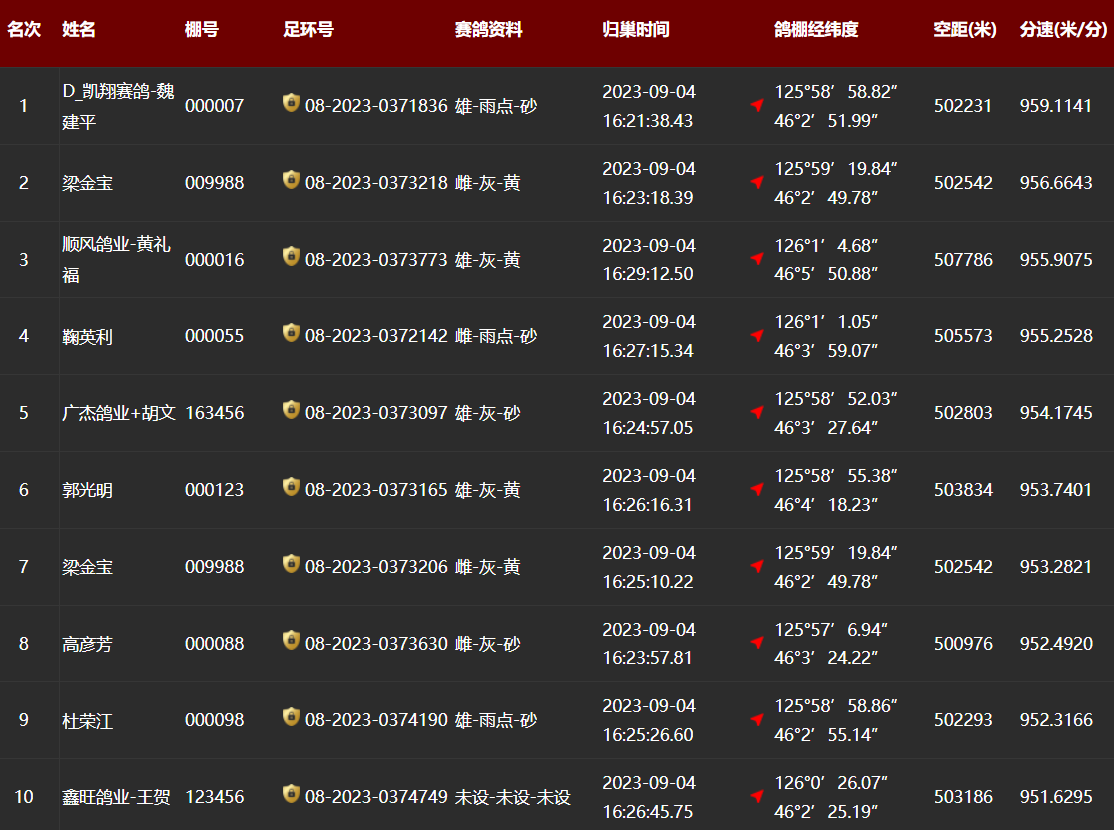This screenshot has height=830, width=1114.
Task: Click the 足环号 column header
Action: click(x=309, y=30)
